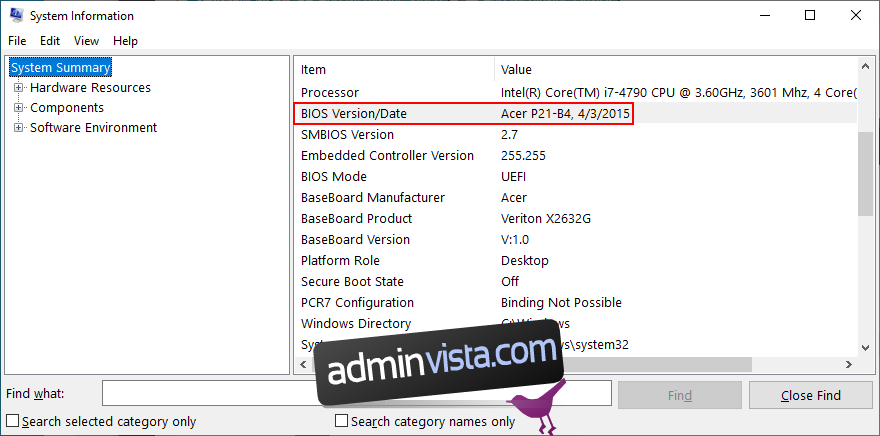Click the Off value of Secure Boot State
The height and width of the screenshot is (436, 880).
coord(510,282)
